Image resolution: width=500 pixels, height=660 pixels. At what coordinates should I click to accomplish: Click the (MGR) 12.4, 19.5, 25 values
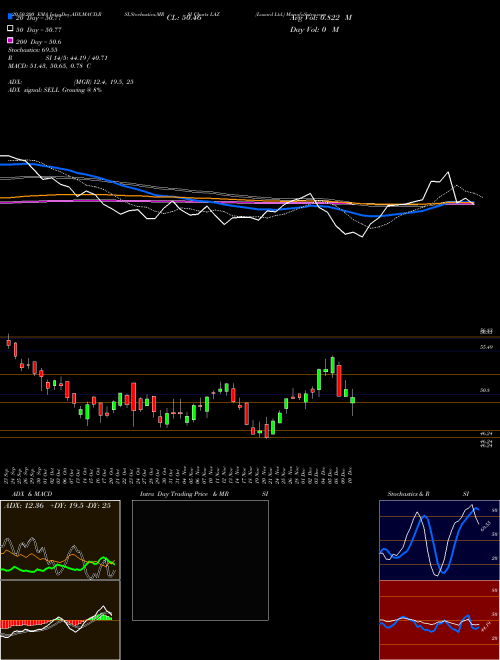point(104,82)
